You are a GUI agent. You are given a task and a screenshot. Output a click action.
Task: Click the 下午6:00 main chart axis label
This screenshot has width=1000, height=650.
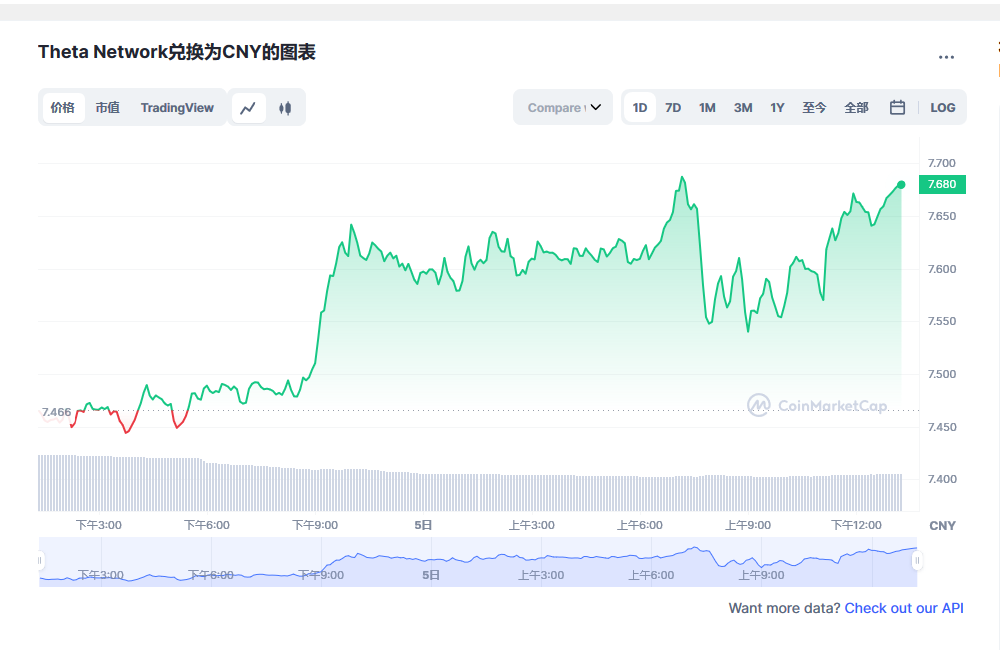(x=207, y=525)
